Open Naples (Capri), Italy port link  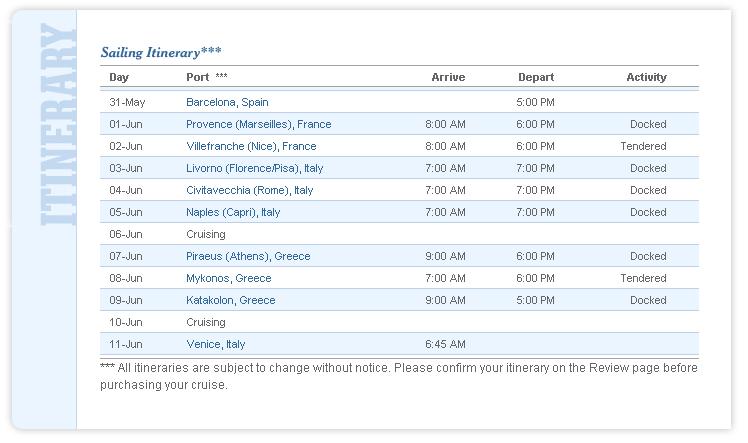click(x=233, y=212)
